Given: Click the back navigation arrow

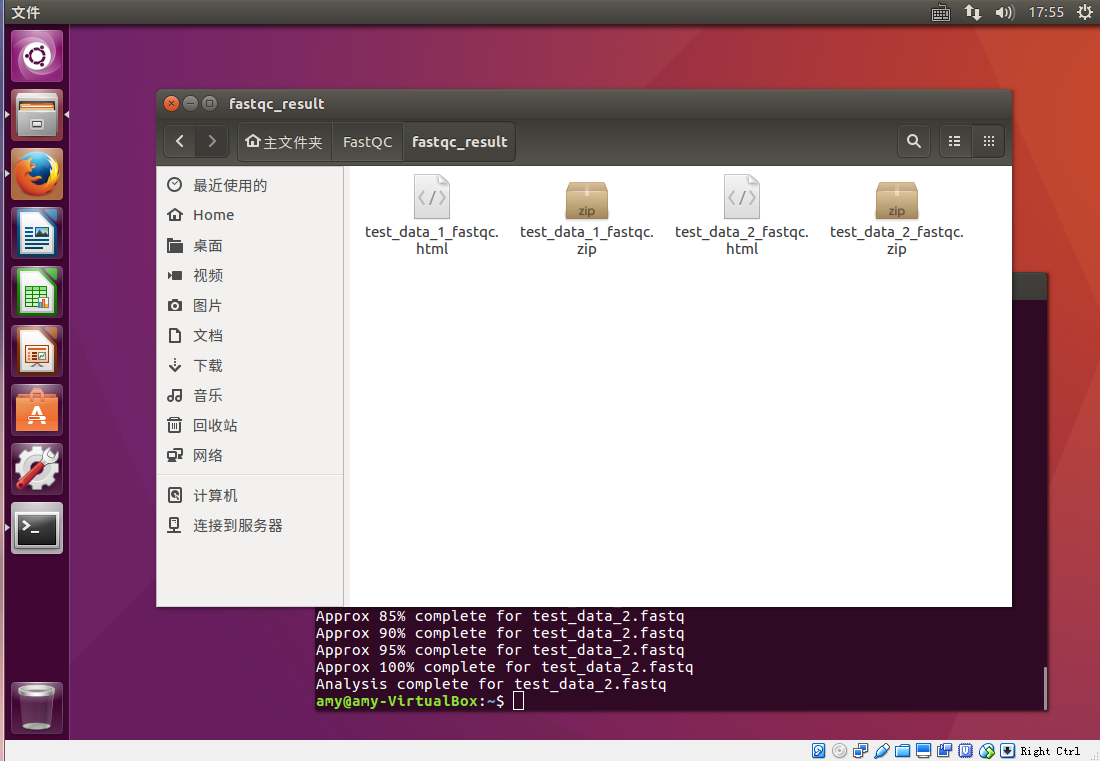Looking at the screenshot, I should (180, 141).
